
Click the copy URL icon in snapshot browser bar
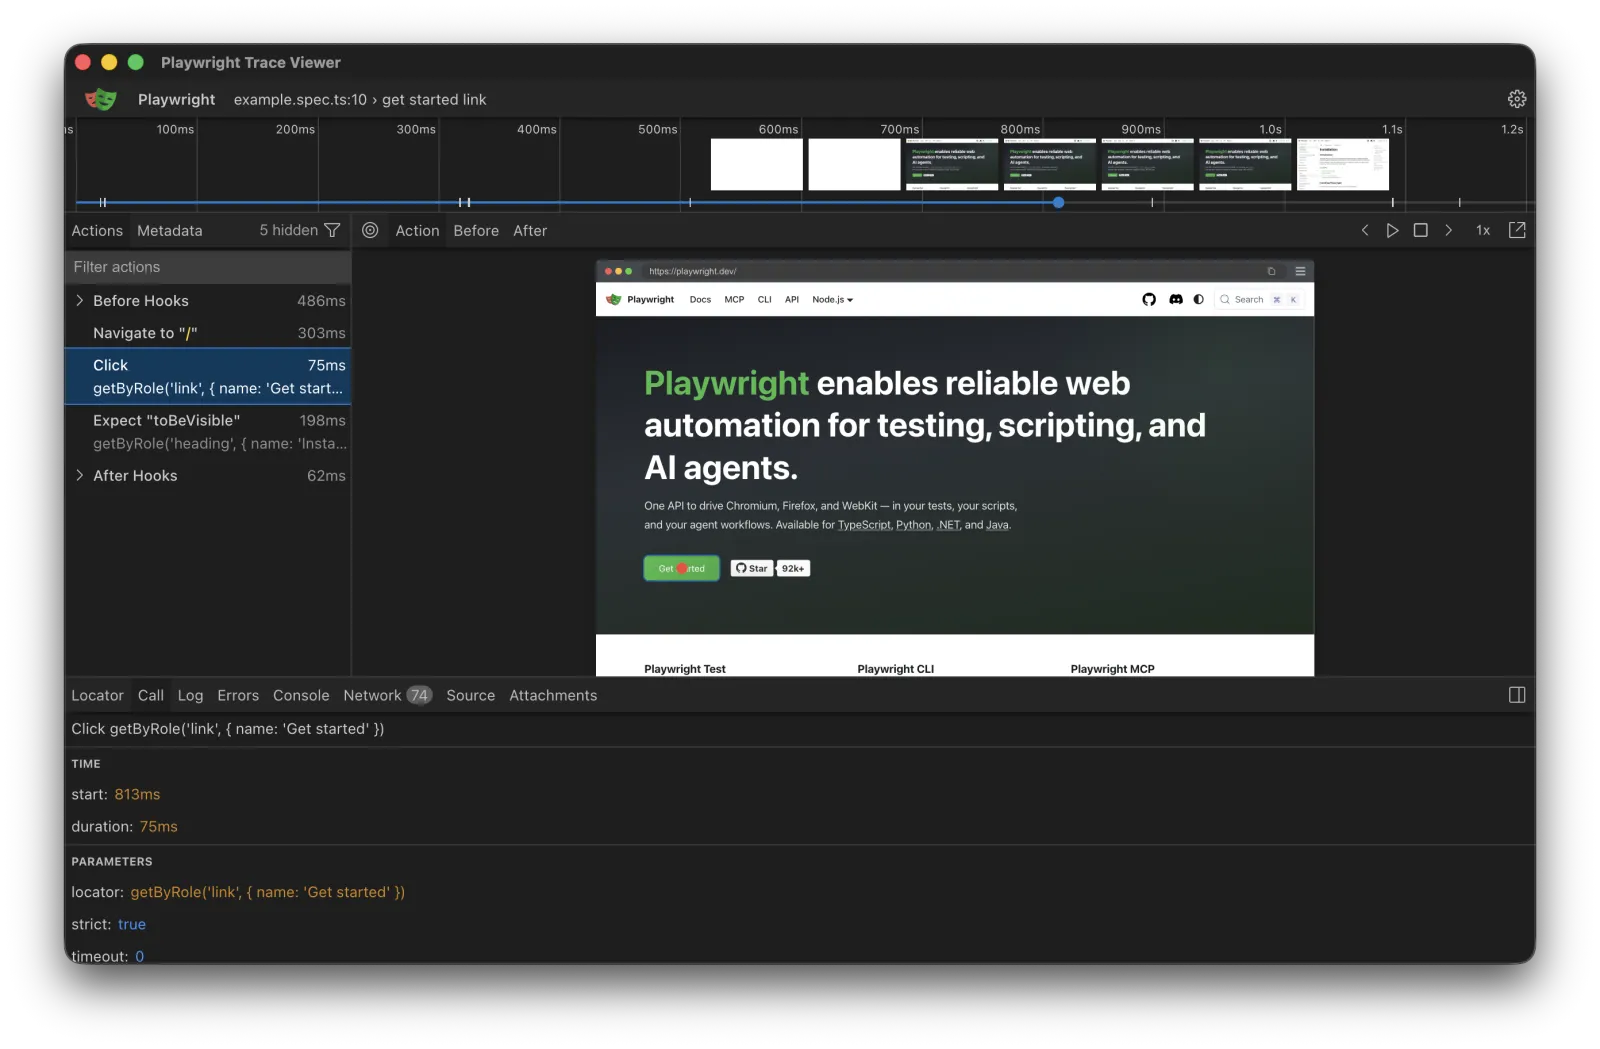pos(1271,271)
